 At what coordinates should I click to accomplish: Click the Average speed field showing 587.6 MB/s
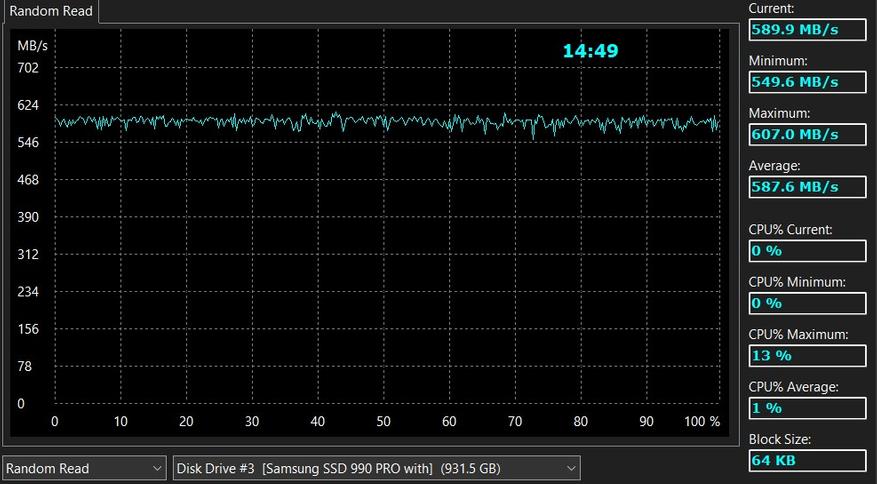(806, 186)
